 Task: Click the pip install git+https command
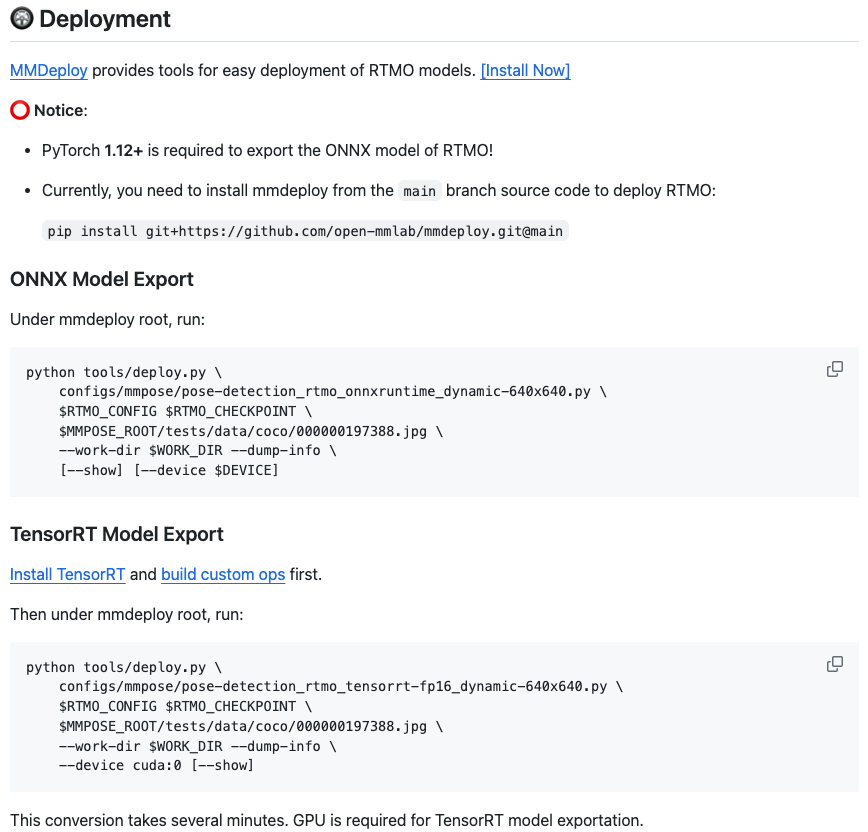[x=305, y=231]
